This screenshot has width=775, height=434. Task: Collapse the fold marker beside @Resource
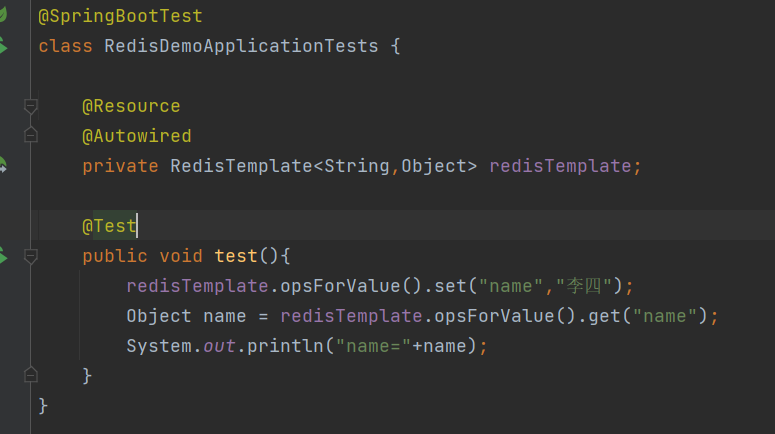(x=30, y=106)
